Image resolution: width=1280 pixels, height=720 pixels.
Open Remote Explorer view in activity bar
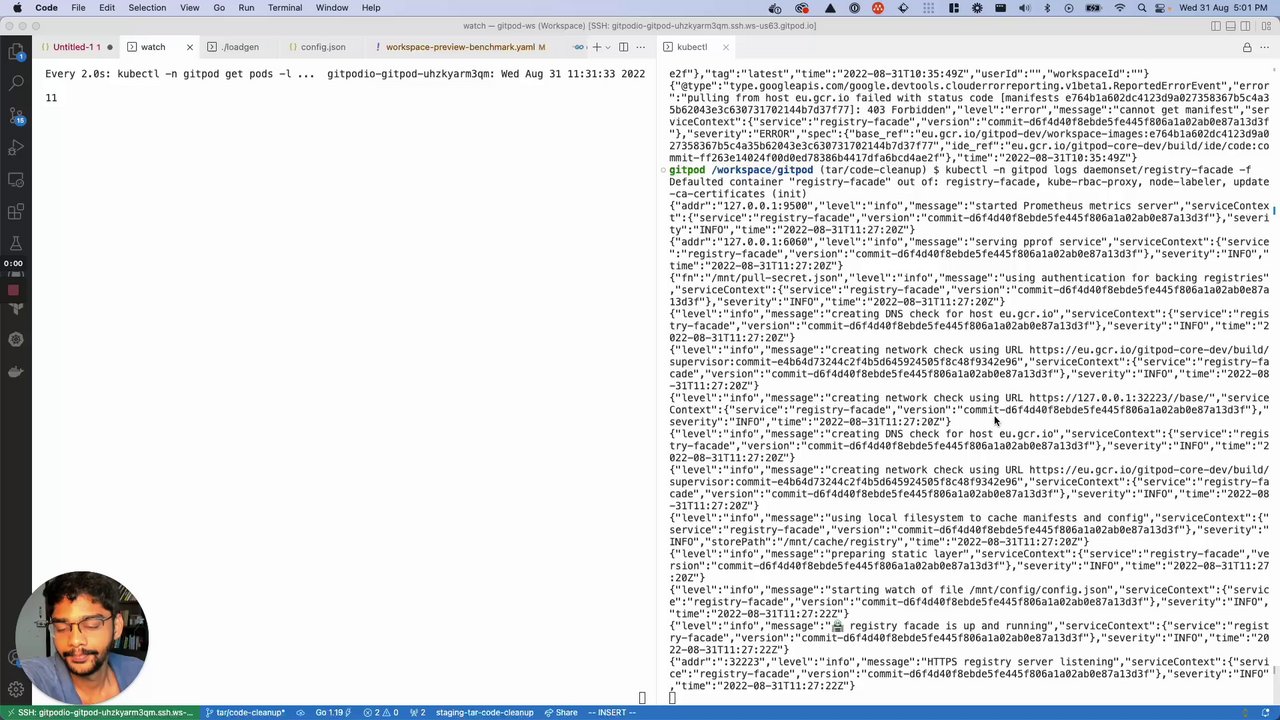15,180
